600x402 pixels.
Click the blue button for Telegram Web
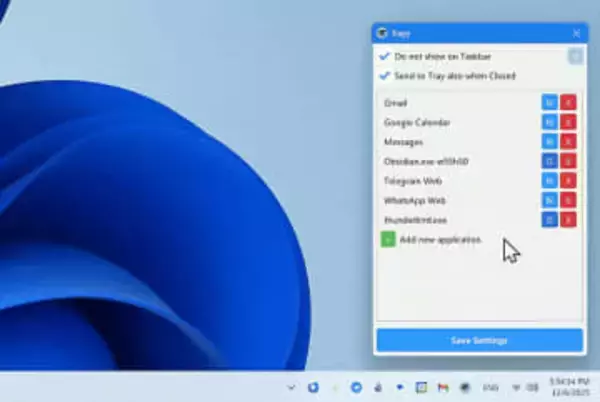(549, 181)
